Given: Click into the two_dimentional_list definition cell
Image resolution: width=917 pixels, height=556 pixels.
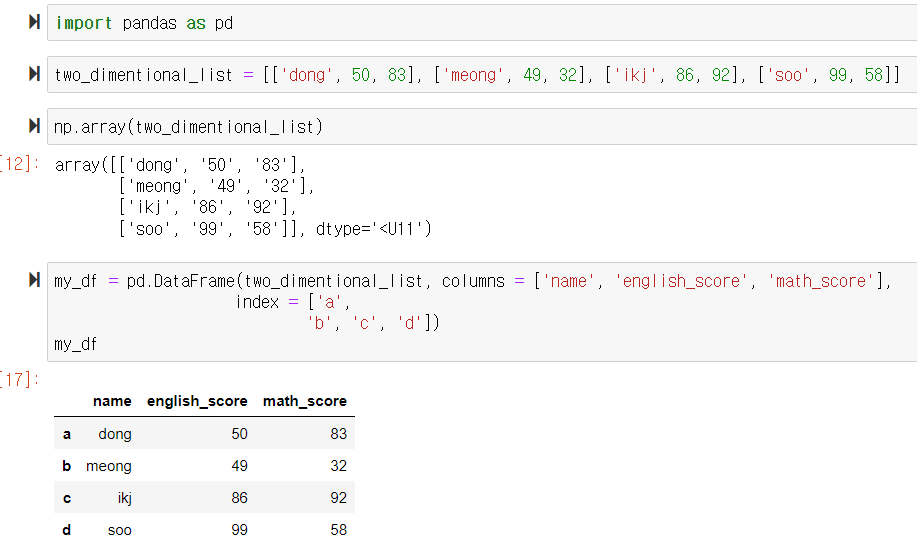Looking at the screenshot, I should (x=482, y=75).
